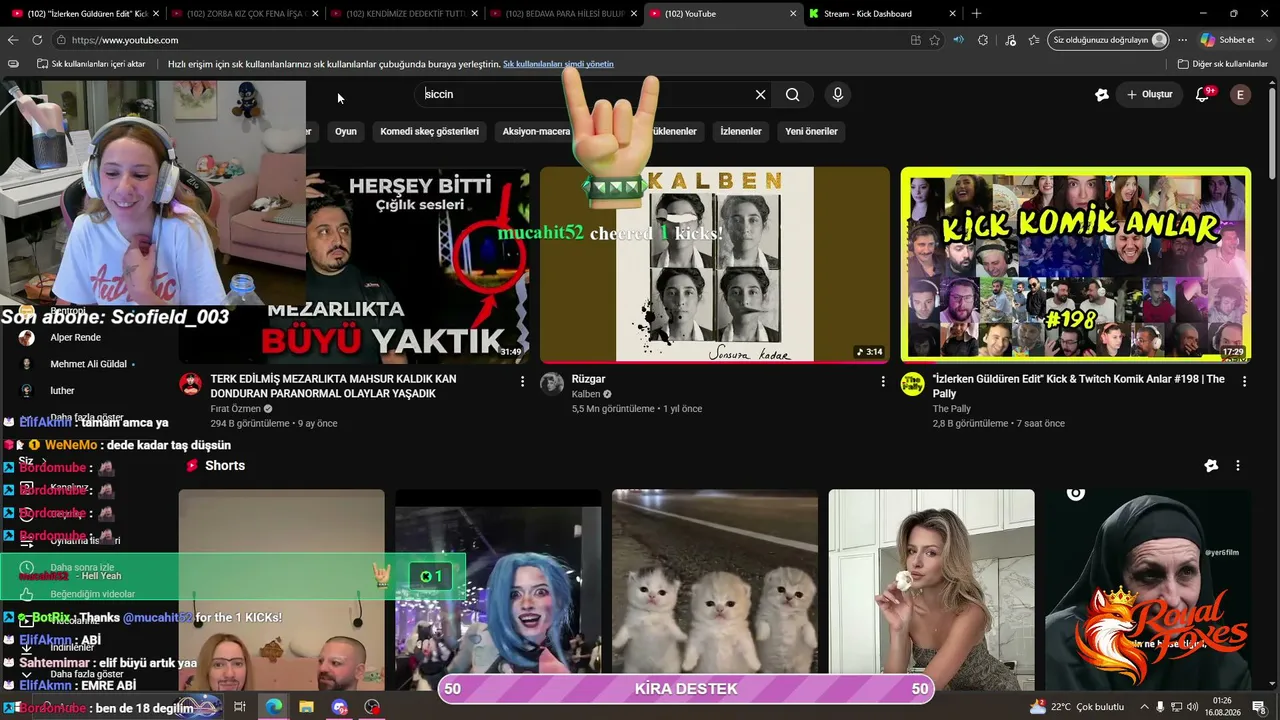Select the 'Komedi skeç gösterileri' chip
The image size is (1280, 720).
[x=429, y=131]
